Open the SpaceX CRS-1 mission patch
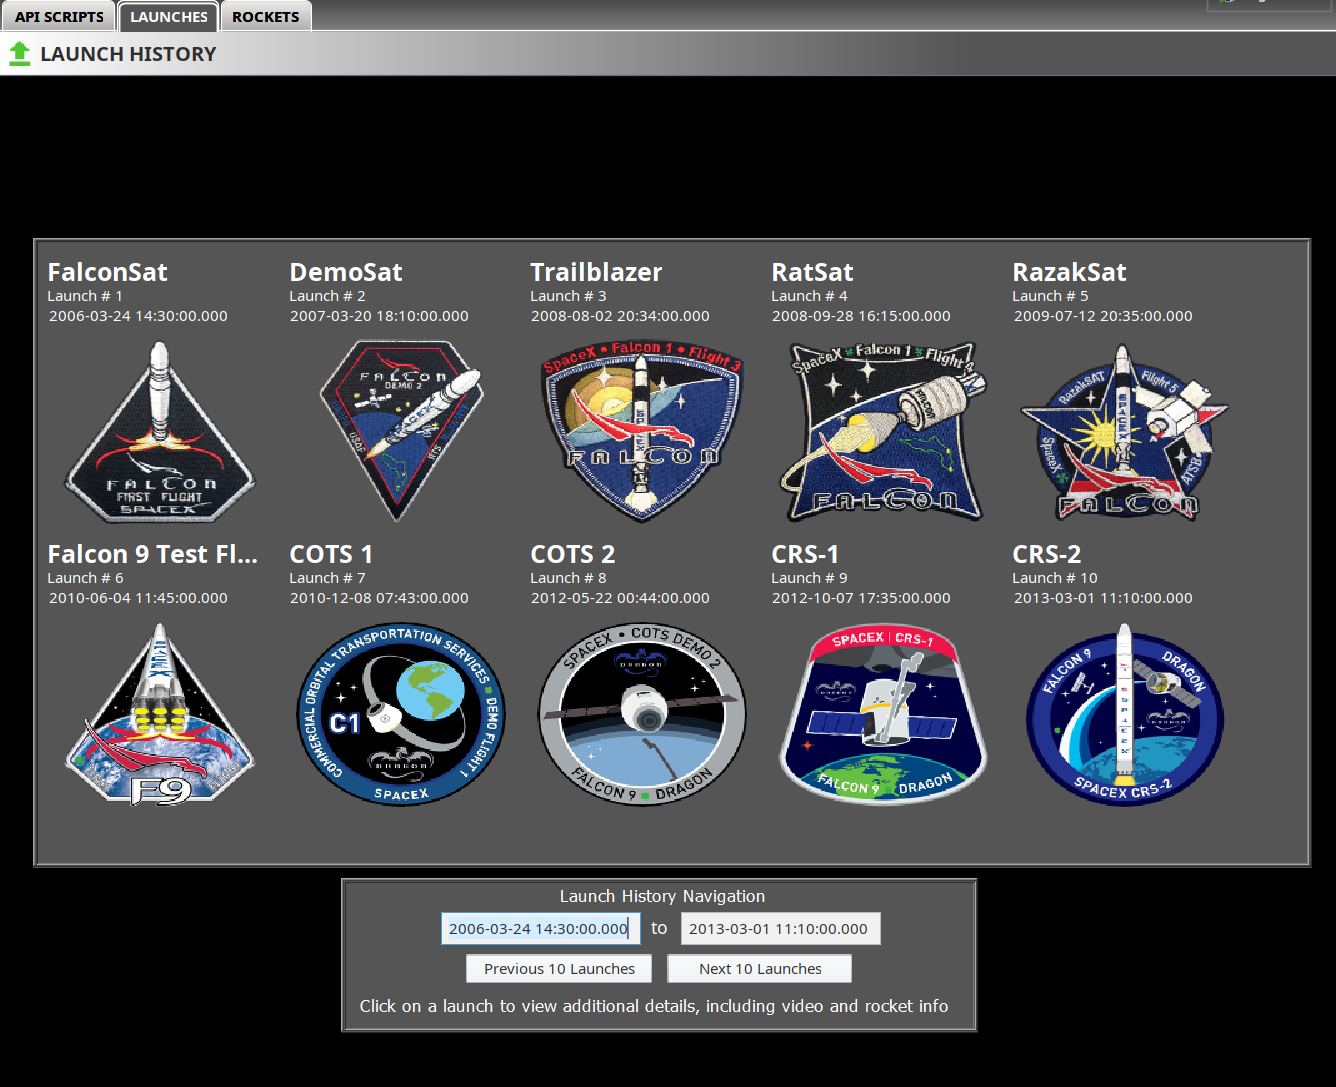Viewport: 1336px width, 1087px height. pyautogui.click(x=883, y=714)
